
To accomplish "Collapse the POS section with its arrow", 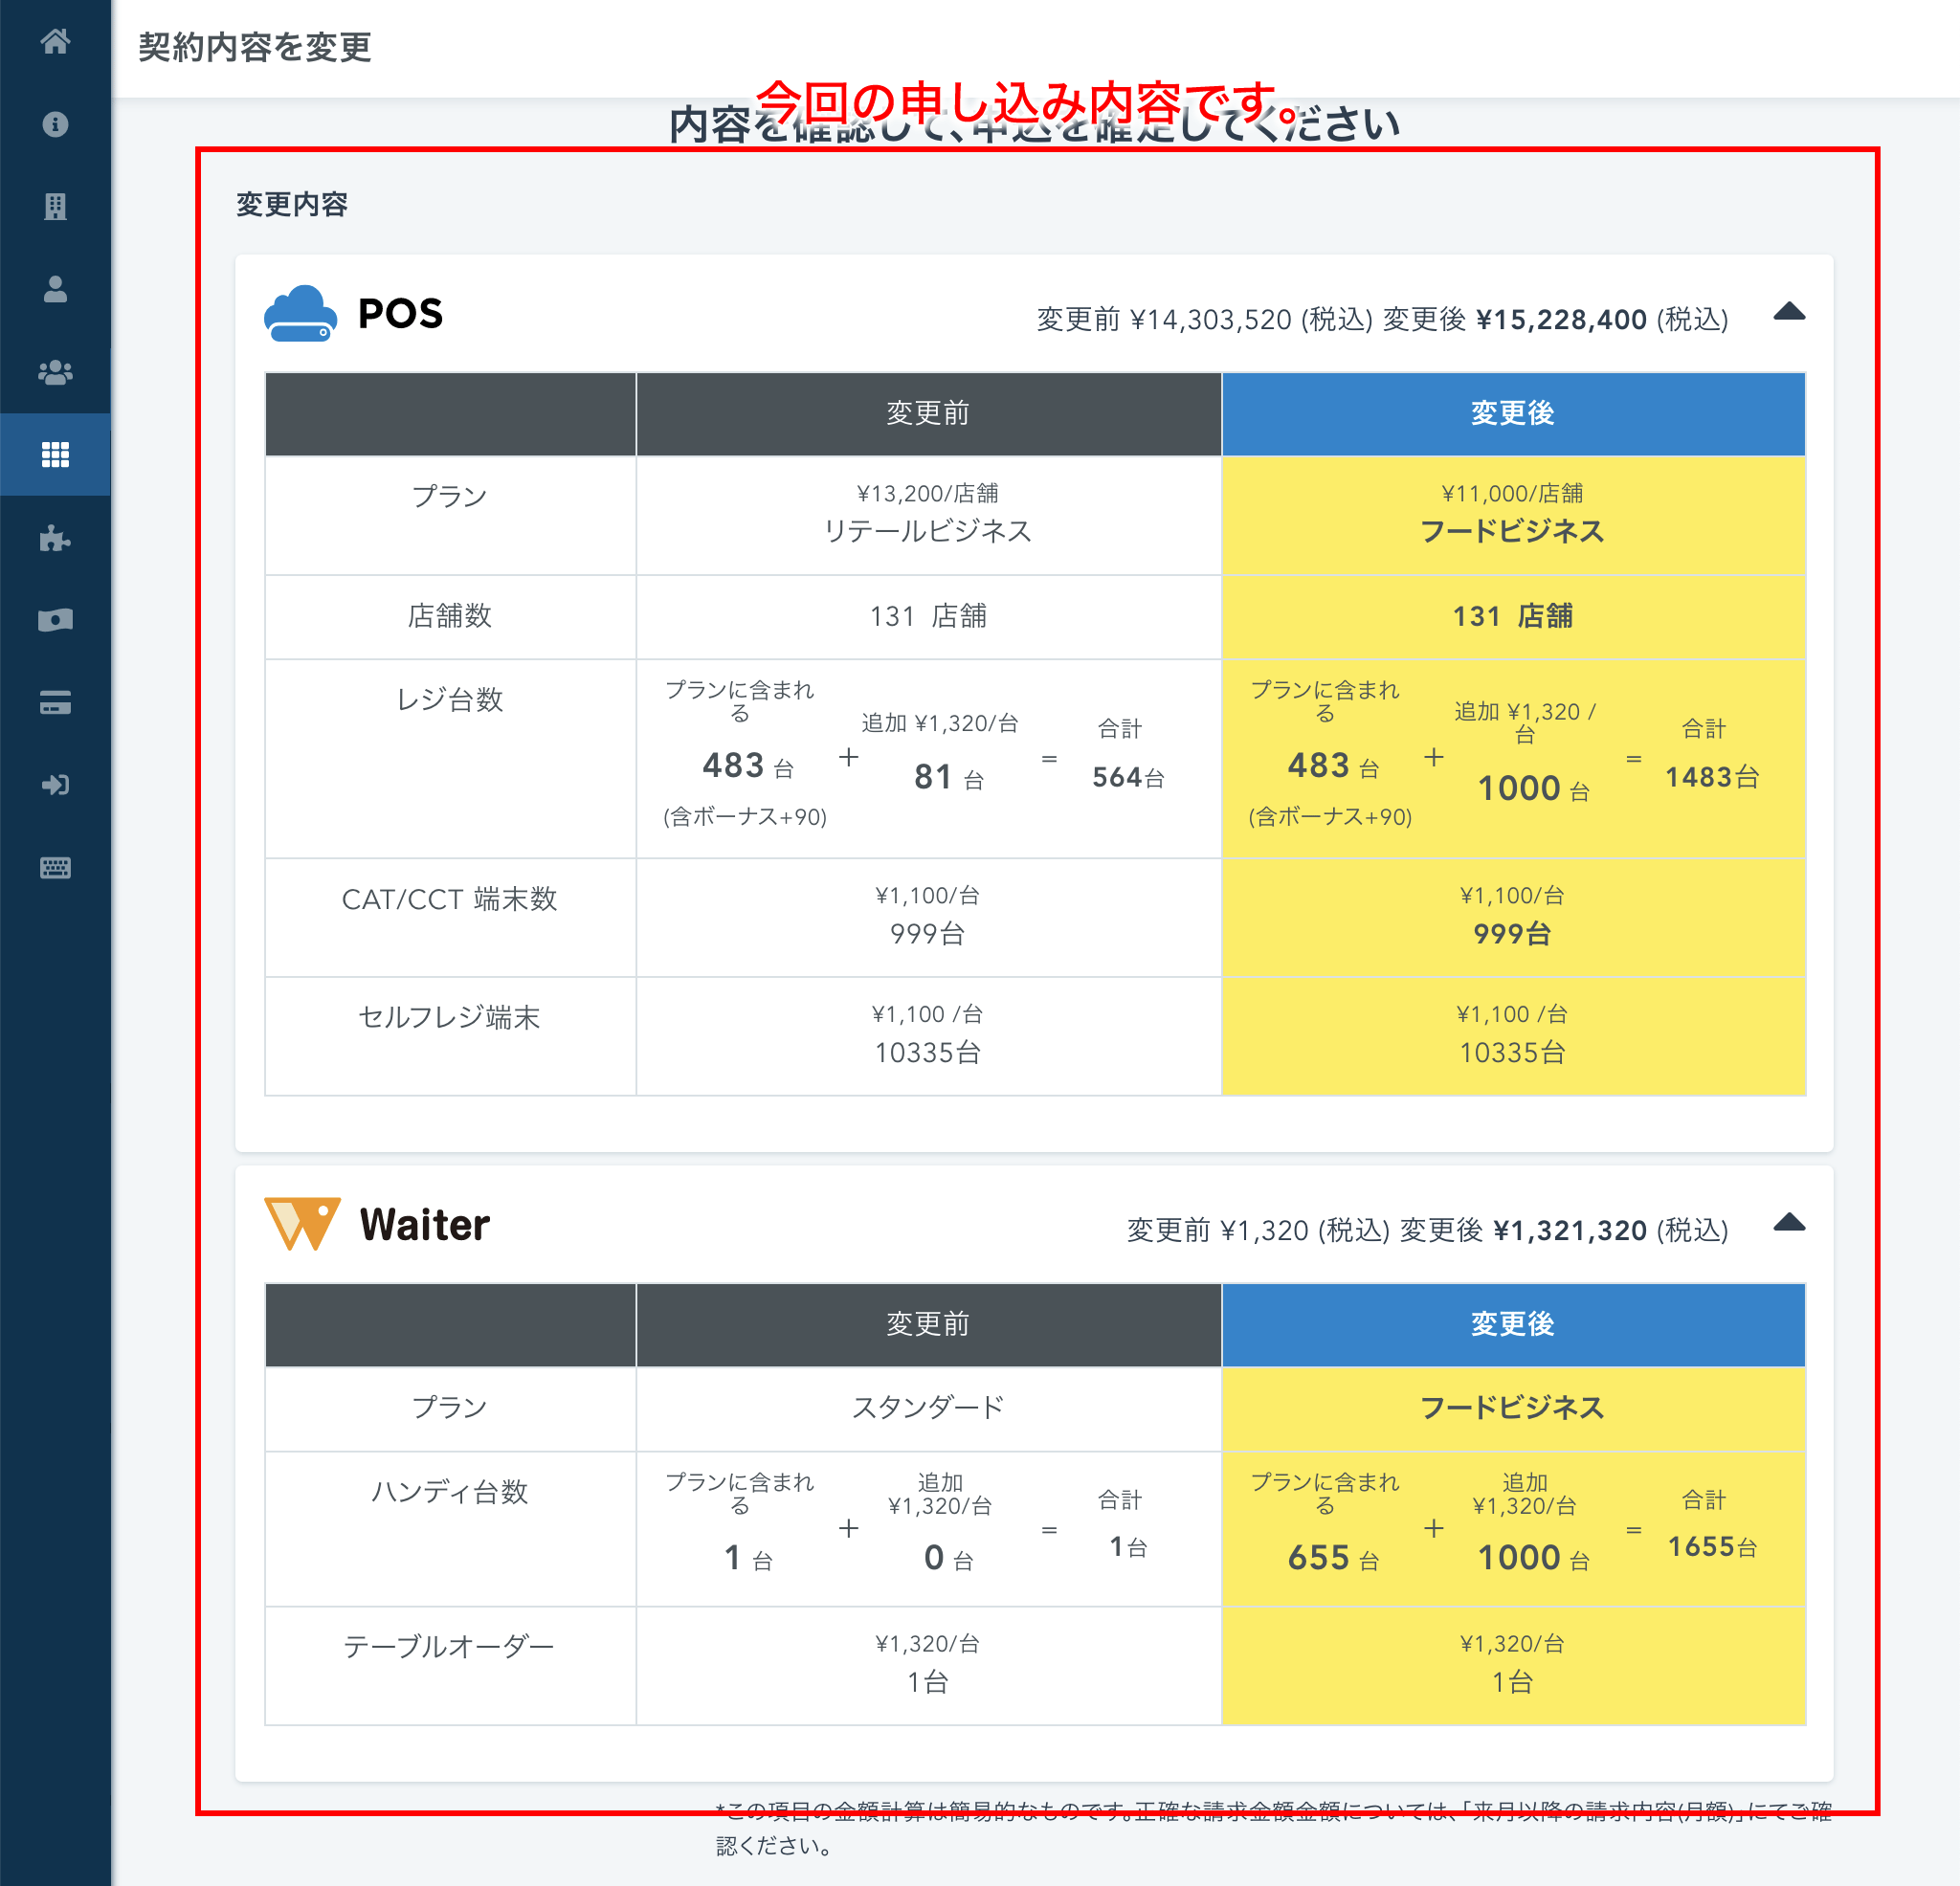I will [1789, 312].
